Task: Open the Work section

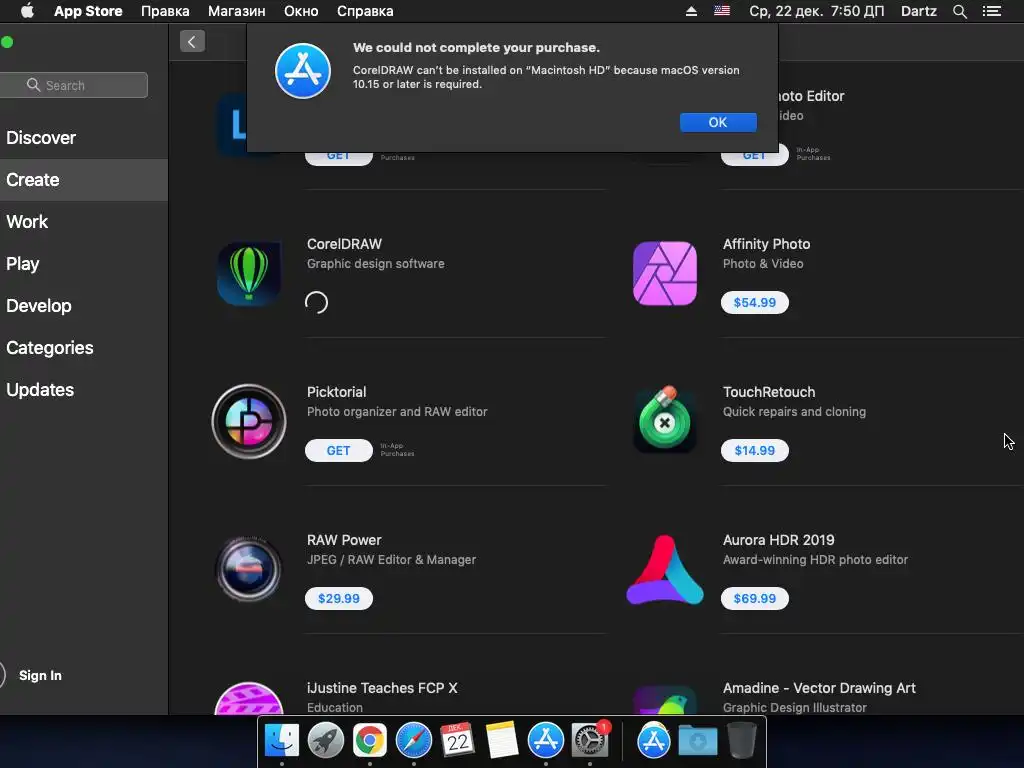Action: 27,222
